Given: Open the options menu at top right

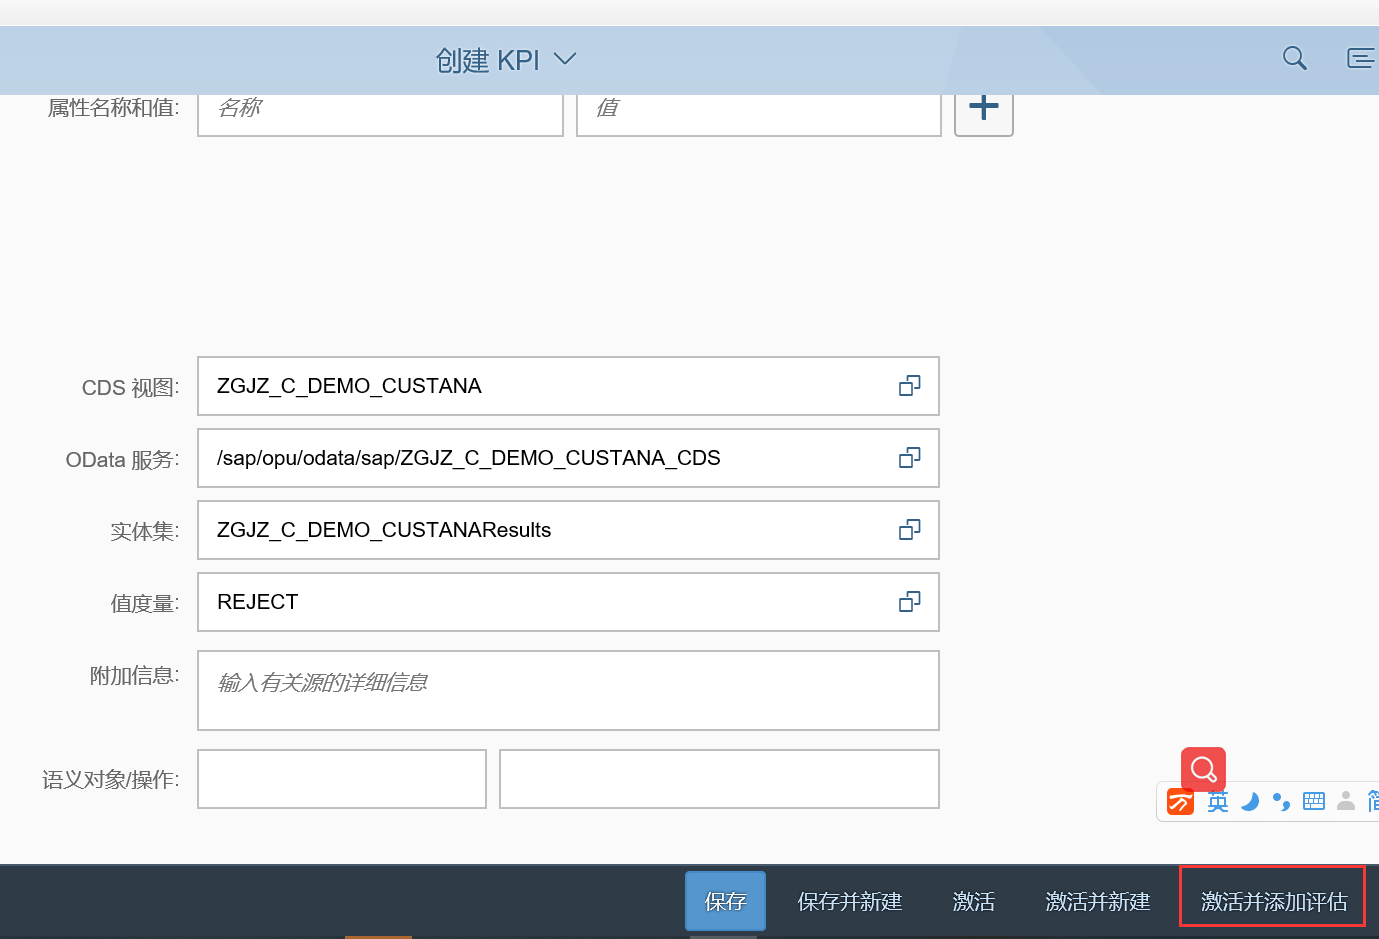Looking at the screenshot, I should tap(1361, 58).
